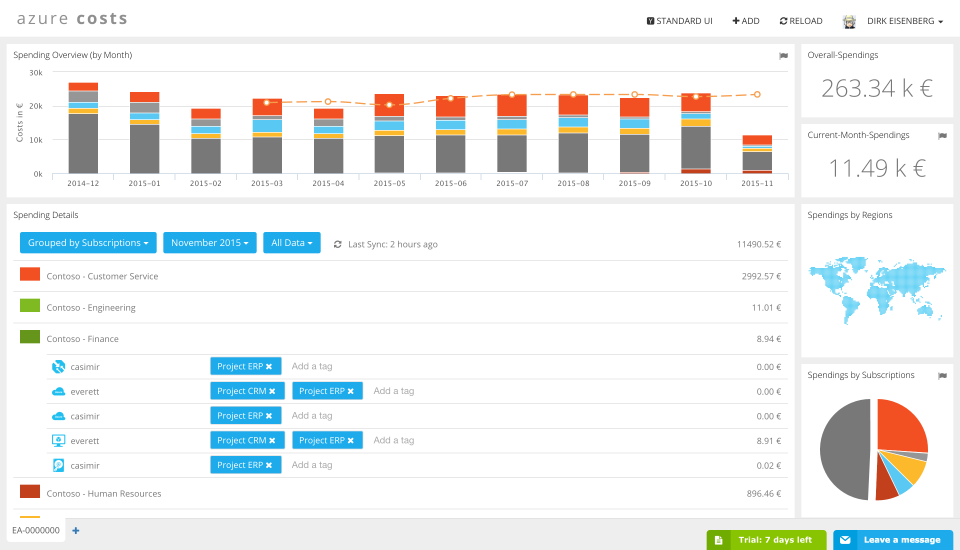Image resolution: width=960 pixels, height=550 pixels.
Task: Click the large orange pie slice
Action: click(902, 426)
